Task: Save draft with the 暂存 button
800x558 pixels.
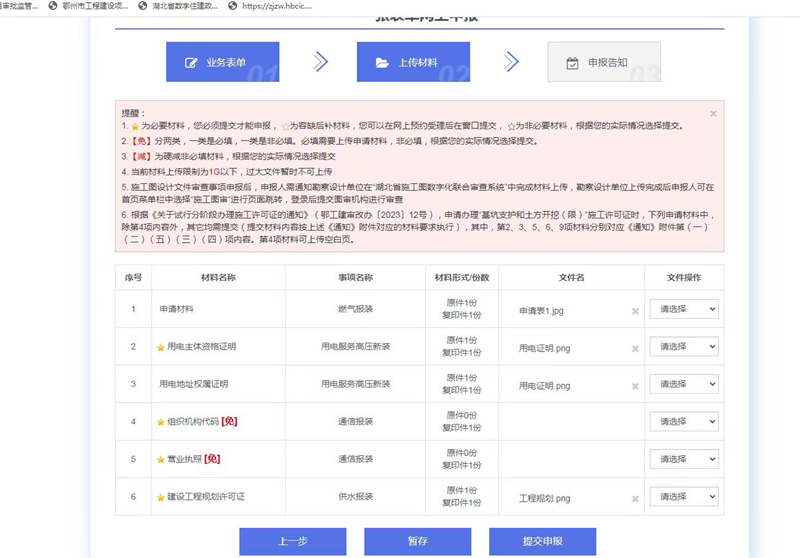Action: pos(417,541)
